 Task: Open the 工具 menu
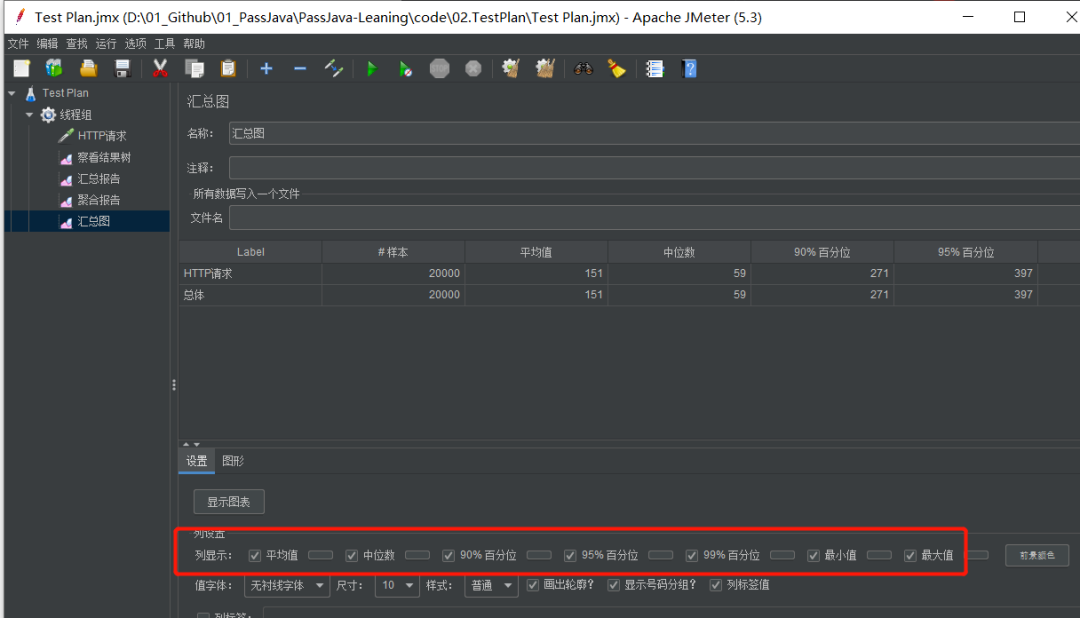[x=165, y=44]
